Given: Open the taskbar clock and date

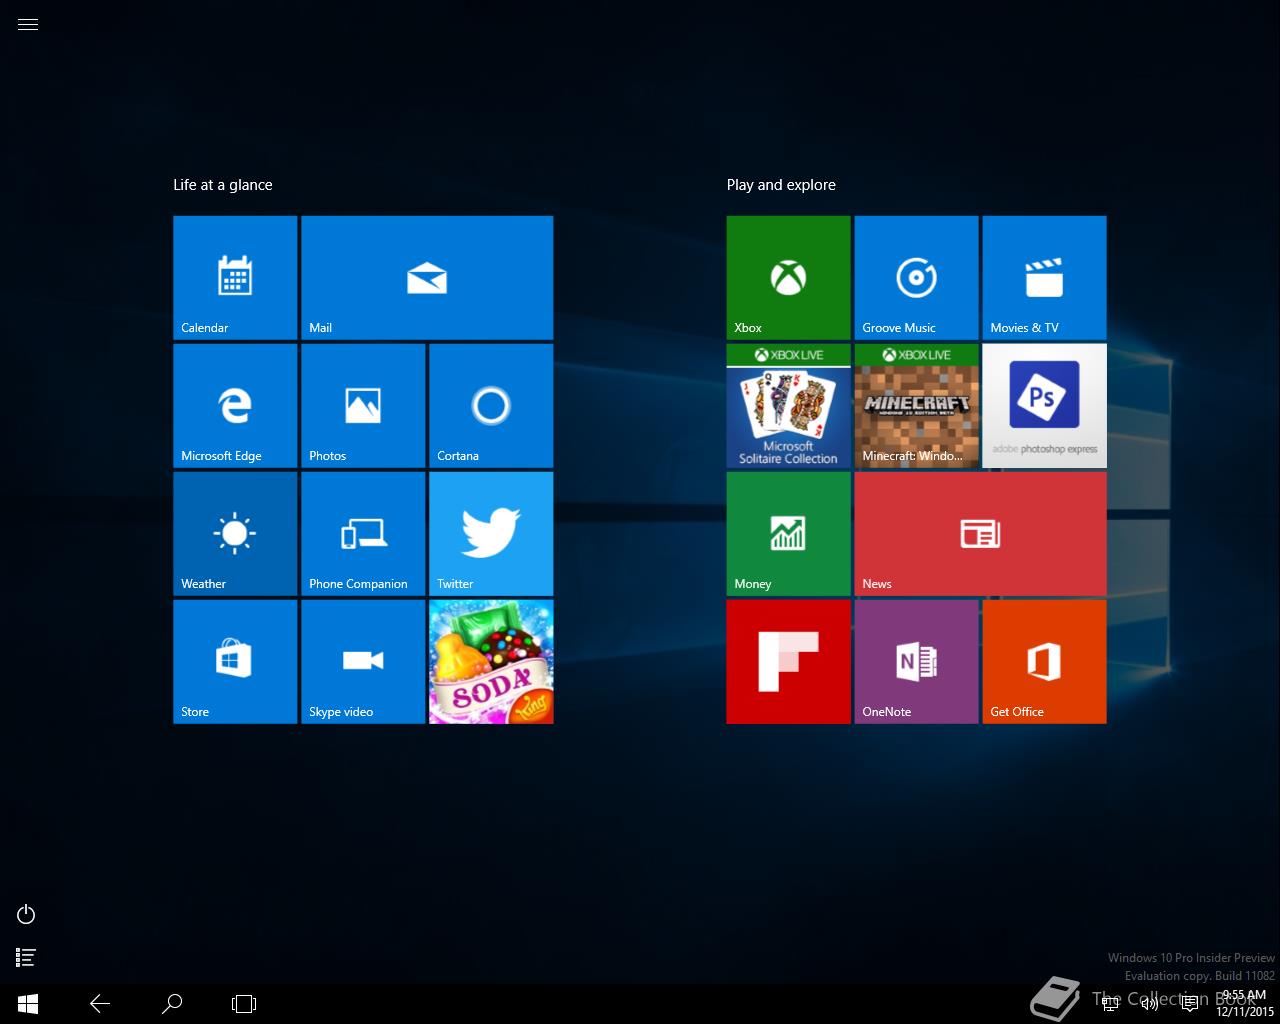Looking at the screenshot, I should pyautogui.click(x=1245, y=1004).
